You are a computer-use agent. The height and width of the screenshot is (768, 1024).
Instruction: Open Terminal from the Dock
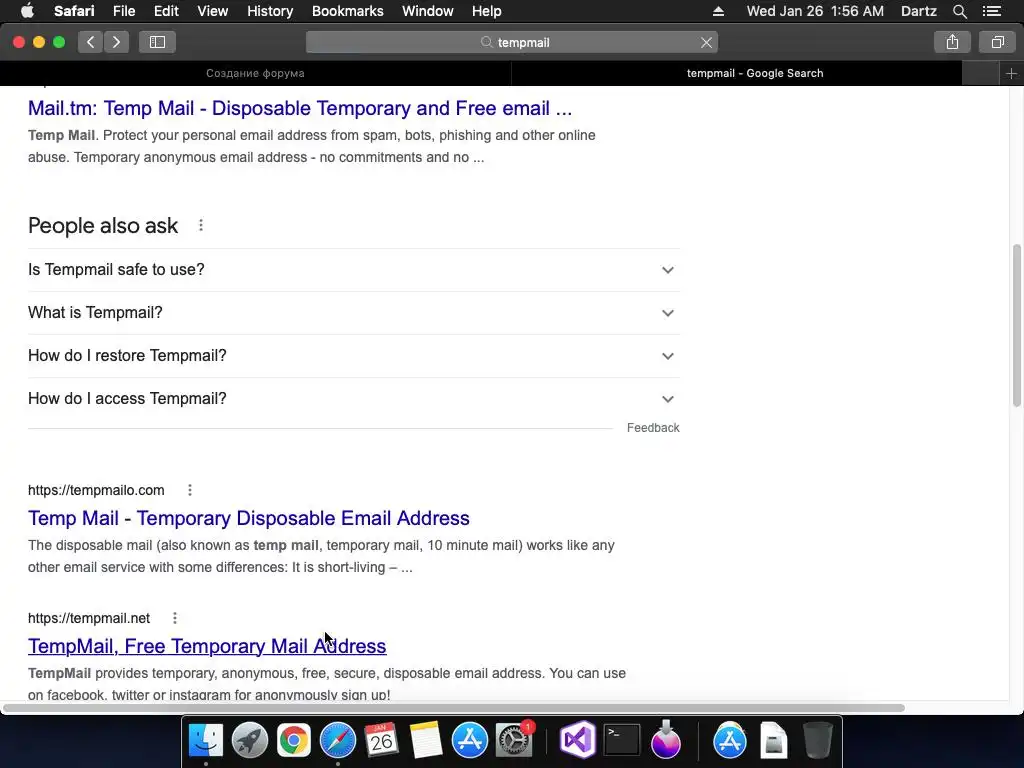pos(622,741)
